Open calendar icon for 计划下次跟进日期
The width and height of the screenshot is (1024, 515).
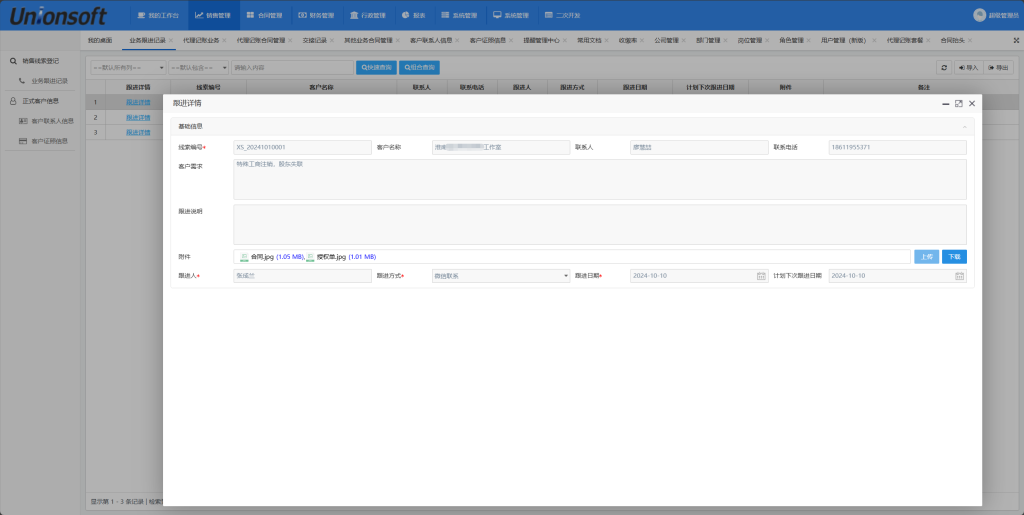959,276
